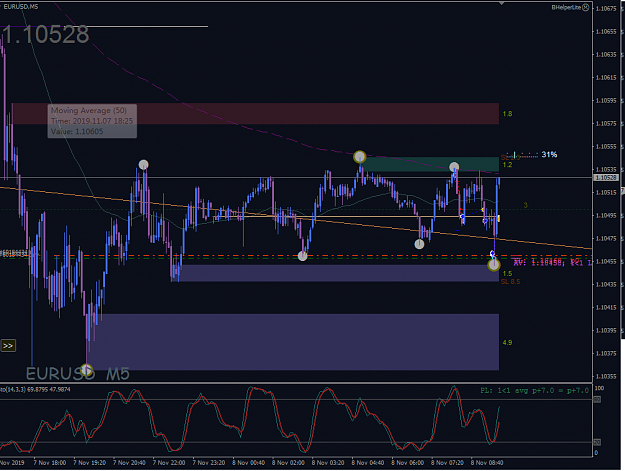625x471 pixels.
Task: Click the 8 Nov 04:40 time axis label
Action: click(x=368, y=463)
